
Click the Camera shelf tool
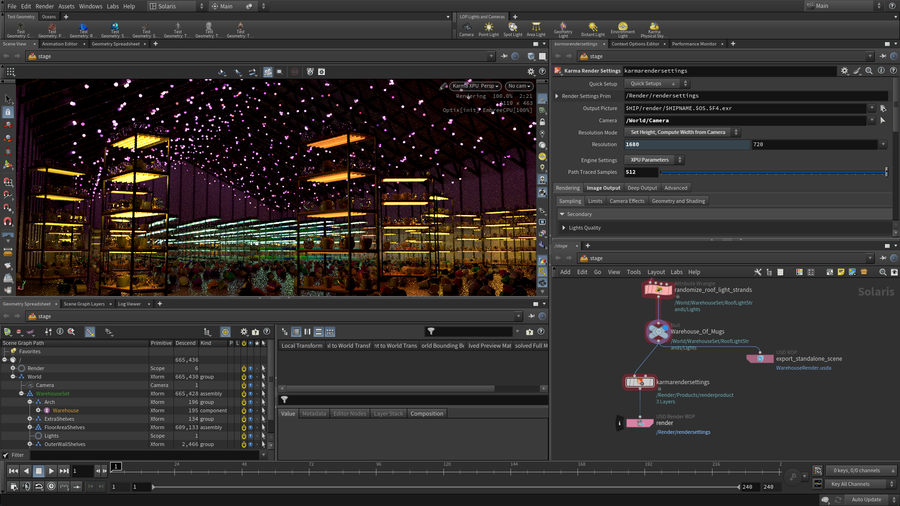(466, 29)
